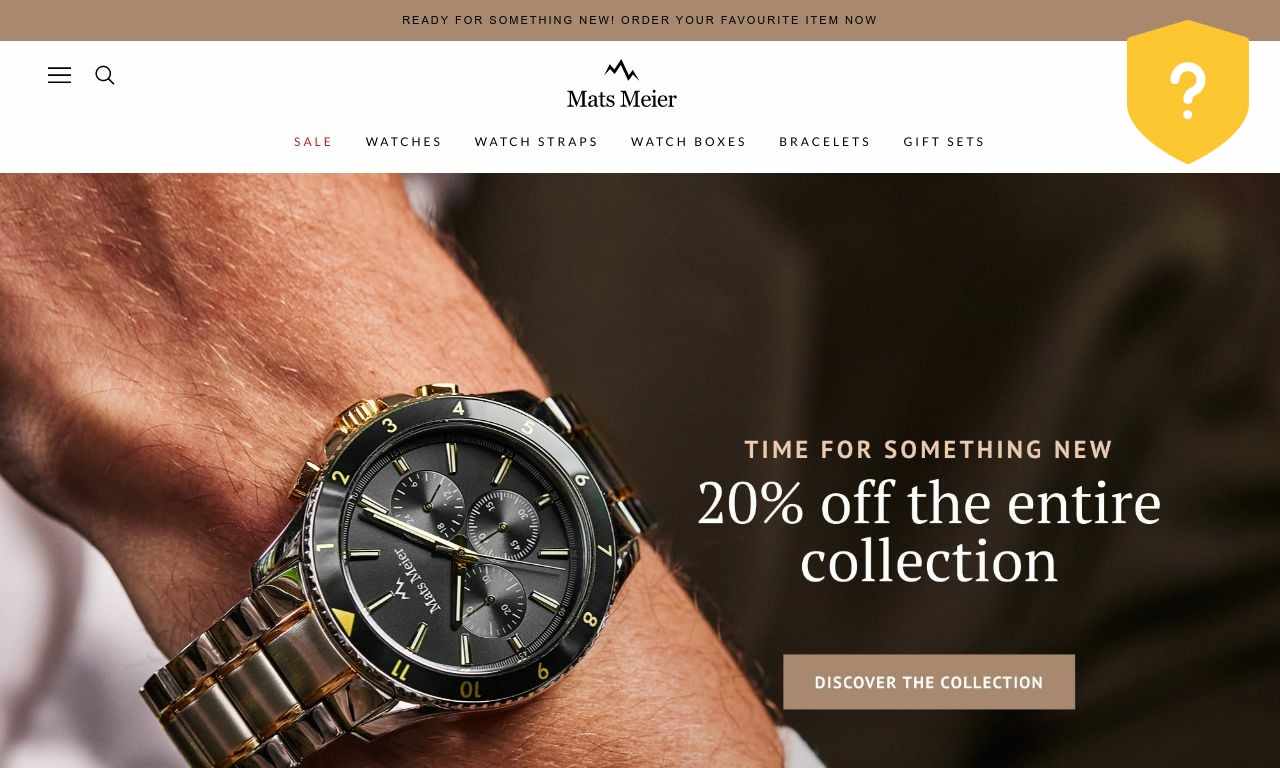
Task: Open the BRACELETS category
Action: pos(825,142)
